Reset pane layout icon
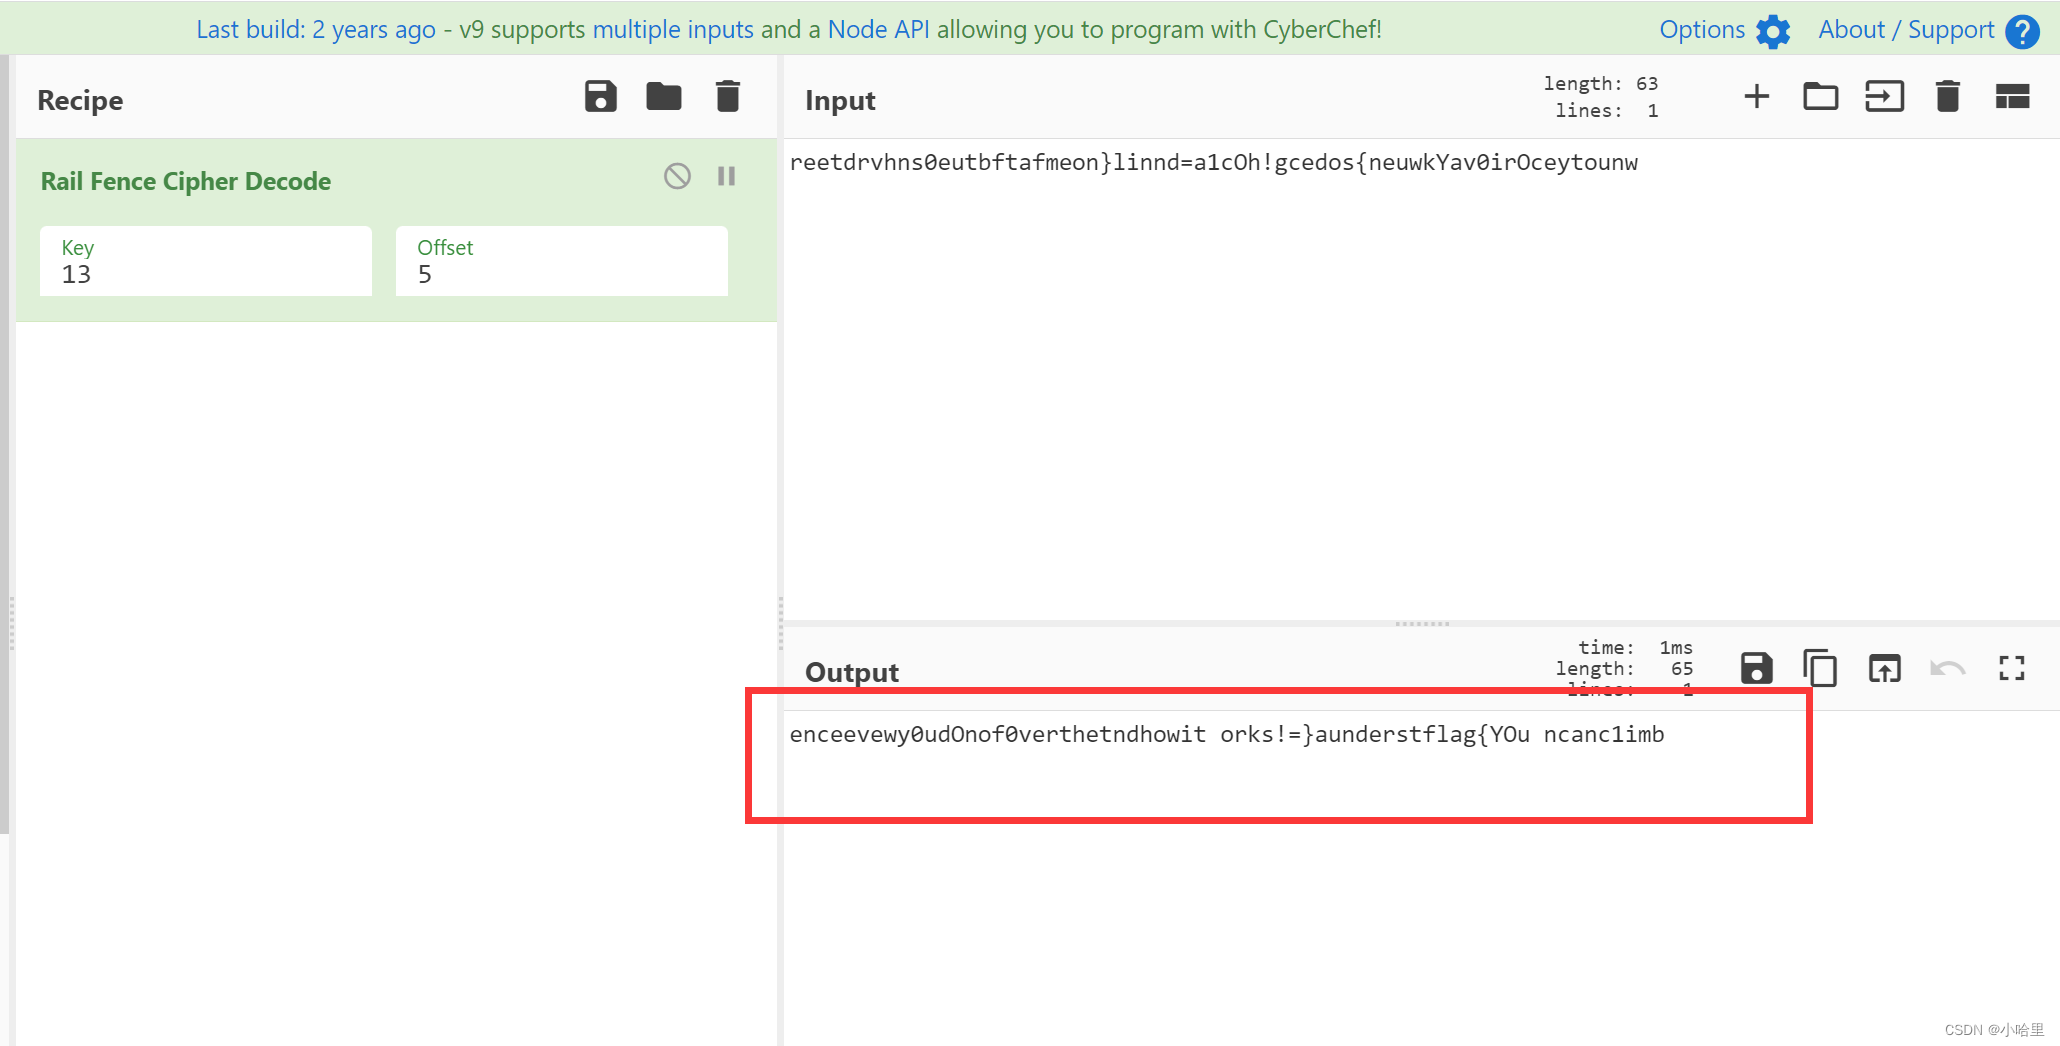The height and width of the screenshot is (1046, 2060). pos(2013,97)
